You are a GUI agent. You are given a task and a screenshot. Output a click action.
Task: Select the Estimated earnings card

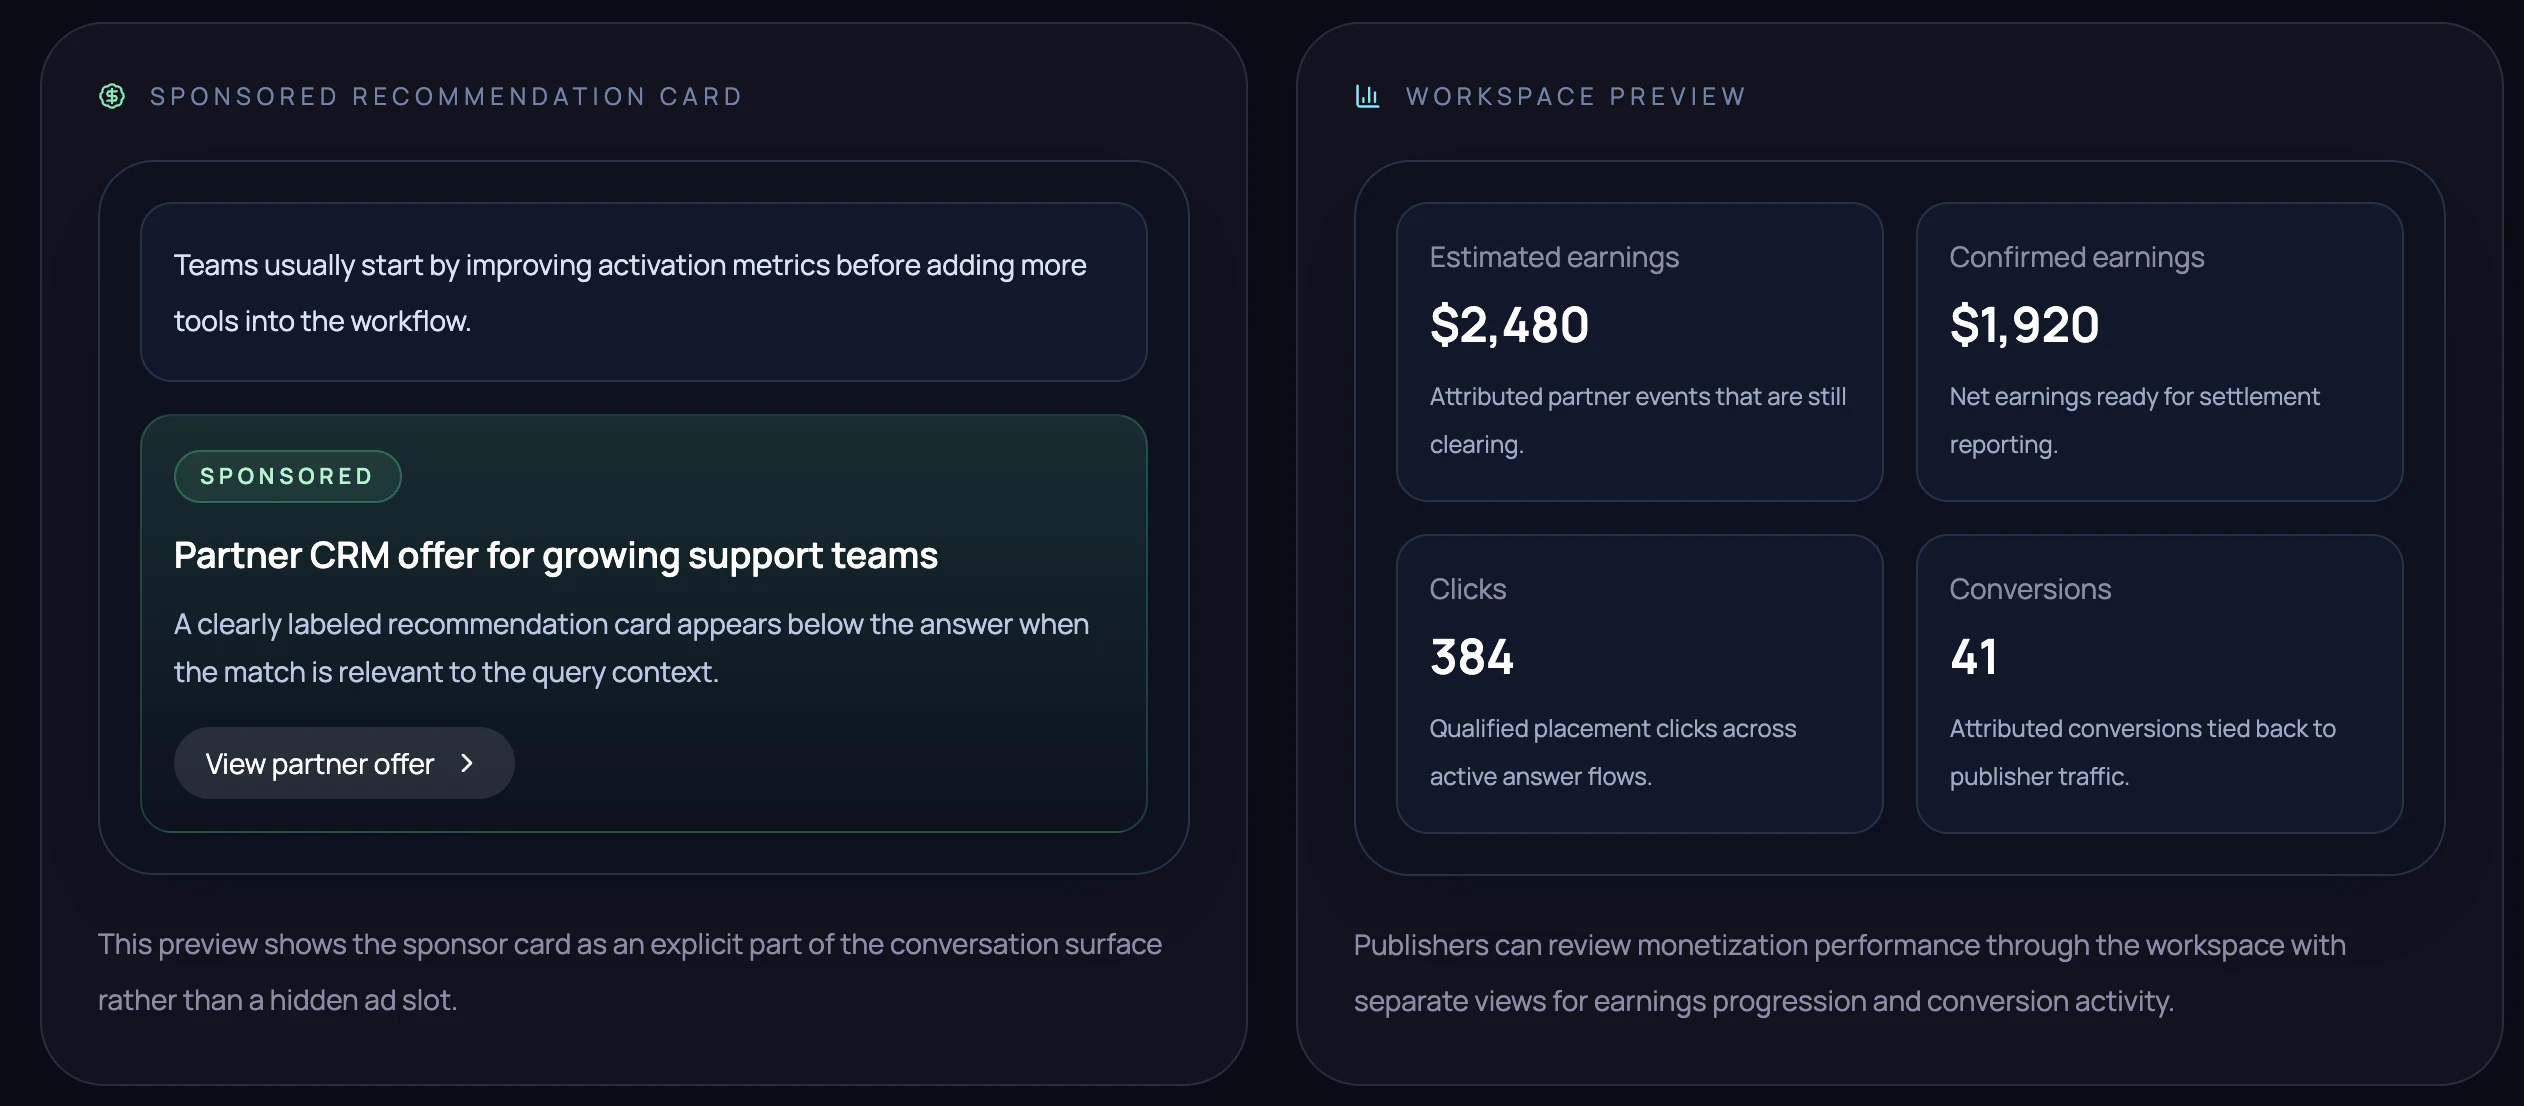[x=1639, y=352]
